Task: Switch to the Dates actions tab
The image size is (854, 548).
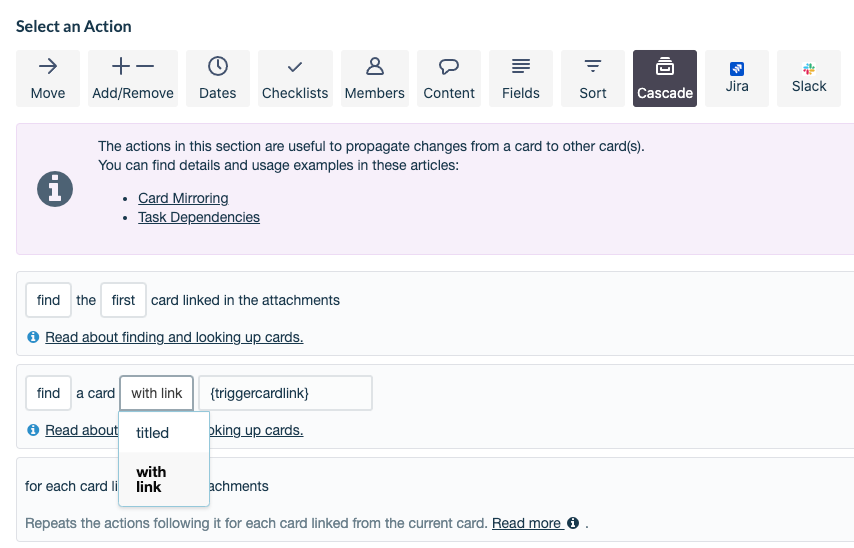Action: click(218, 78)
